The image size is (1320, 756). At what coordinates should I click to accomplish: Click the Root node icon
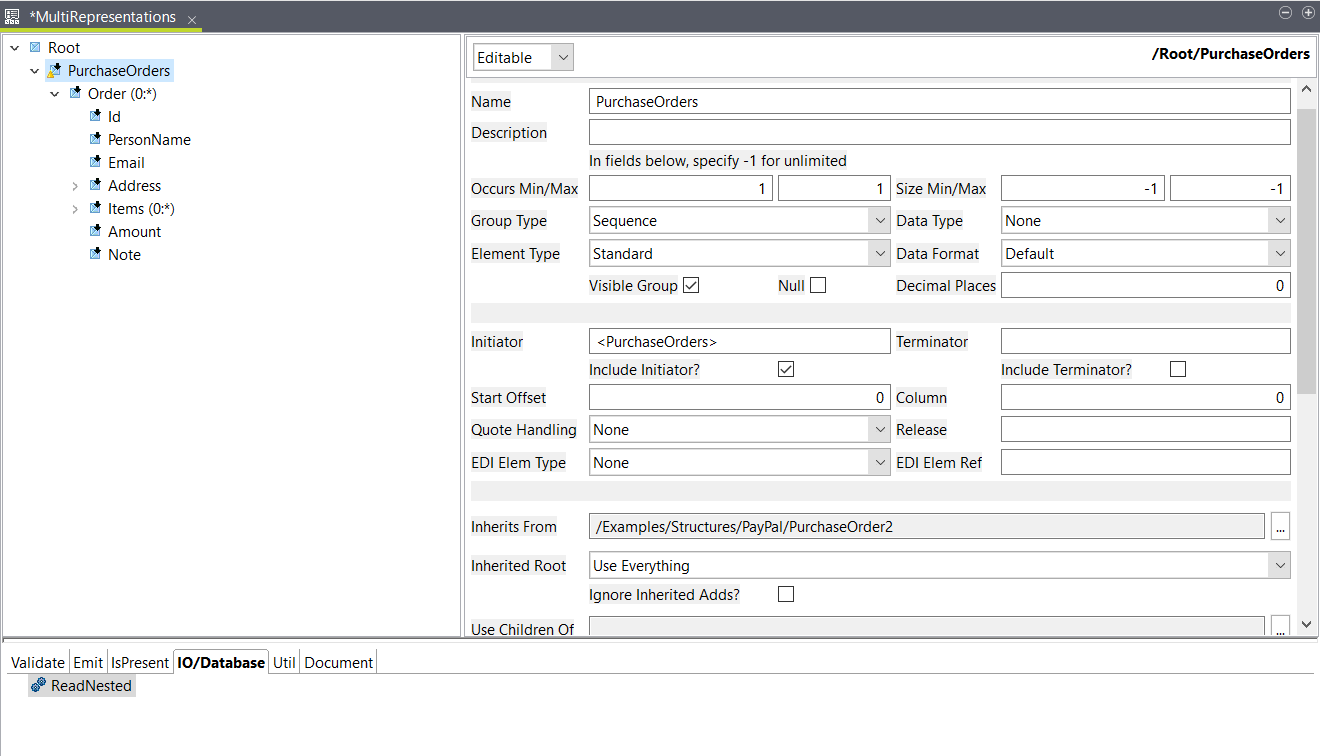click(35, 47)
